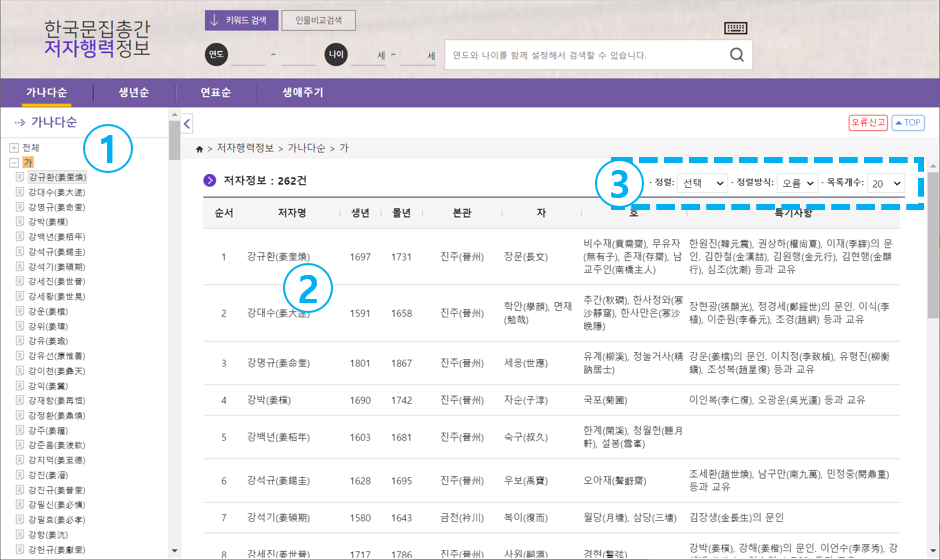Switch to the 연표순 tab
940x560 pixels.
[216, 92]
